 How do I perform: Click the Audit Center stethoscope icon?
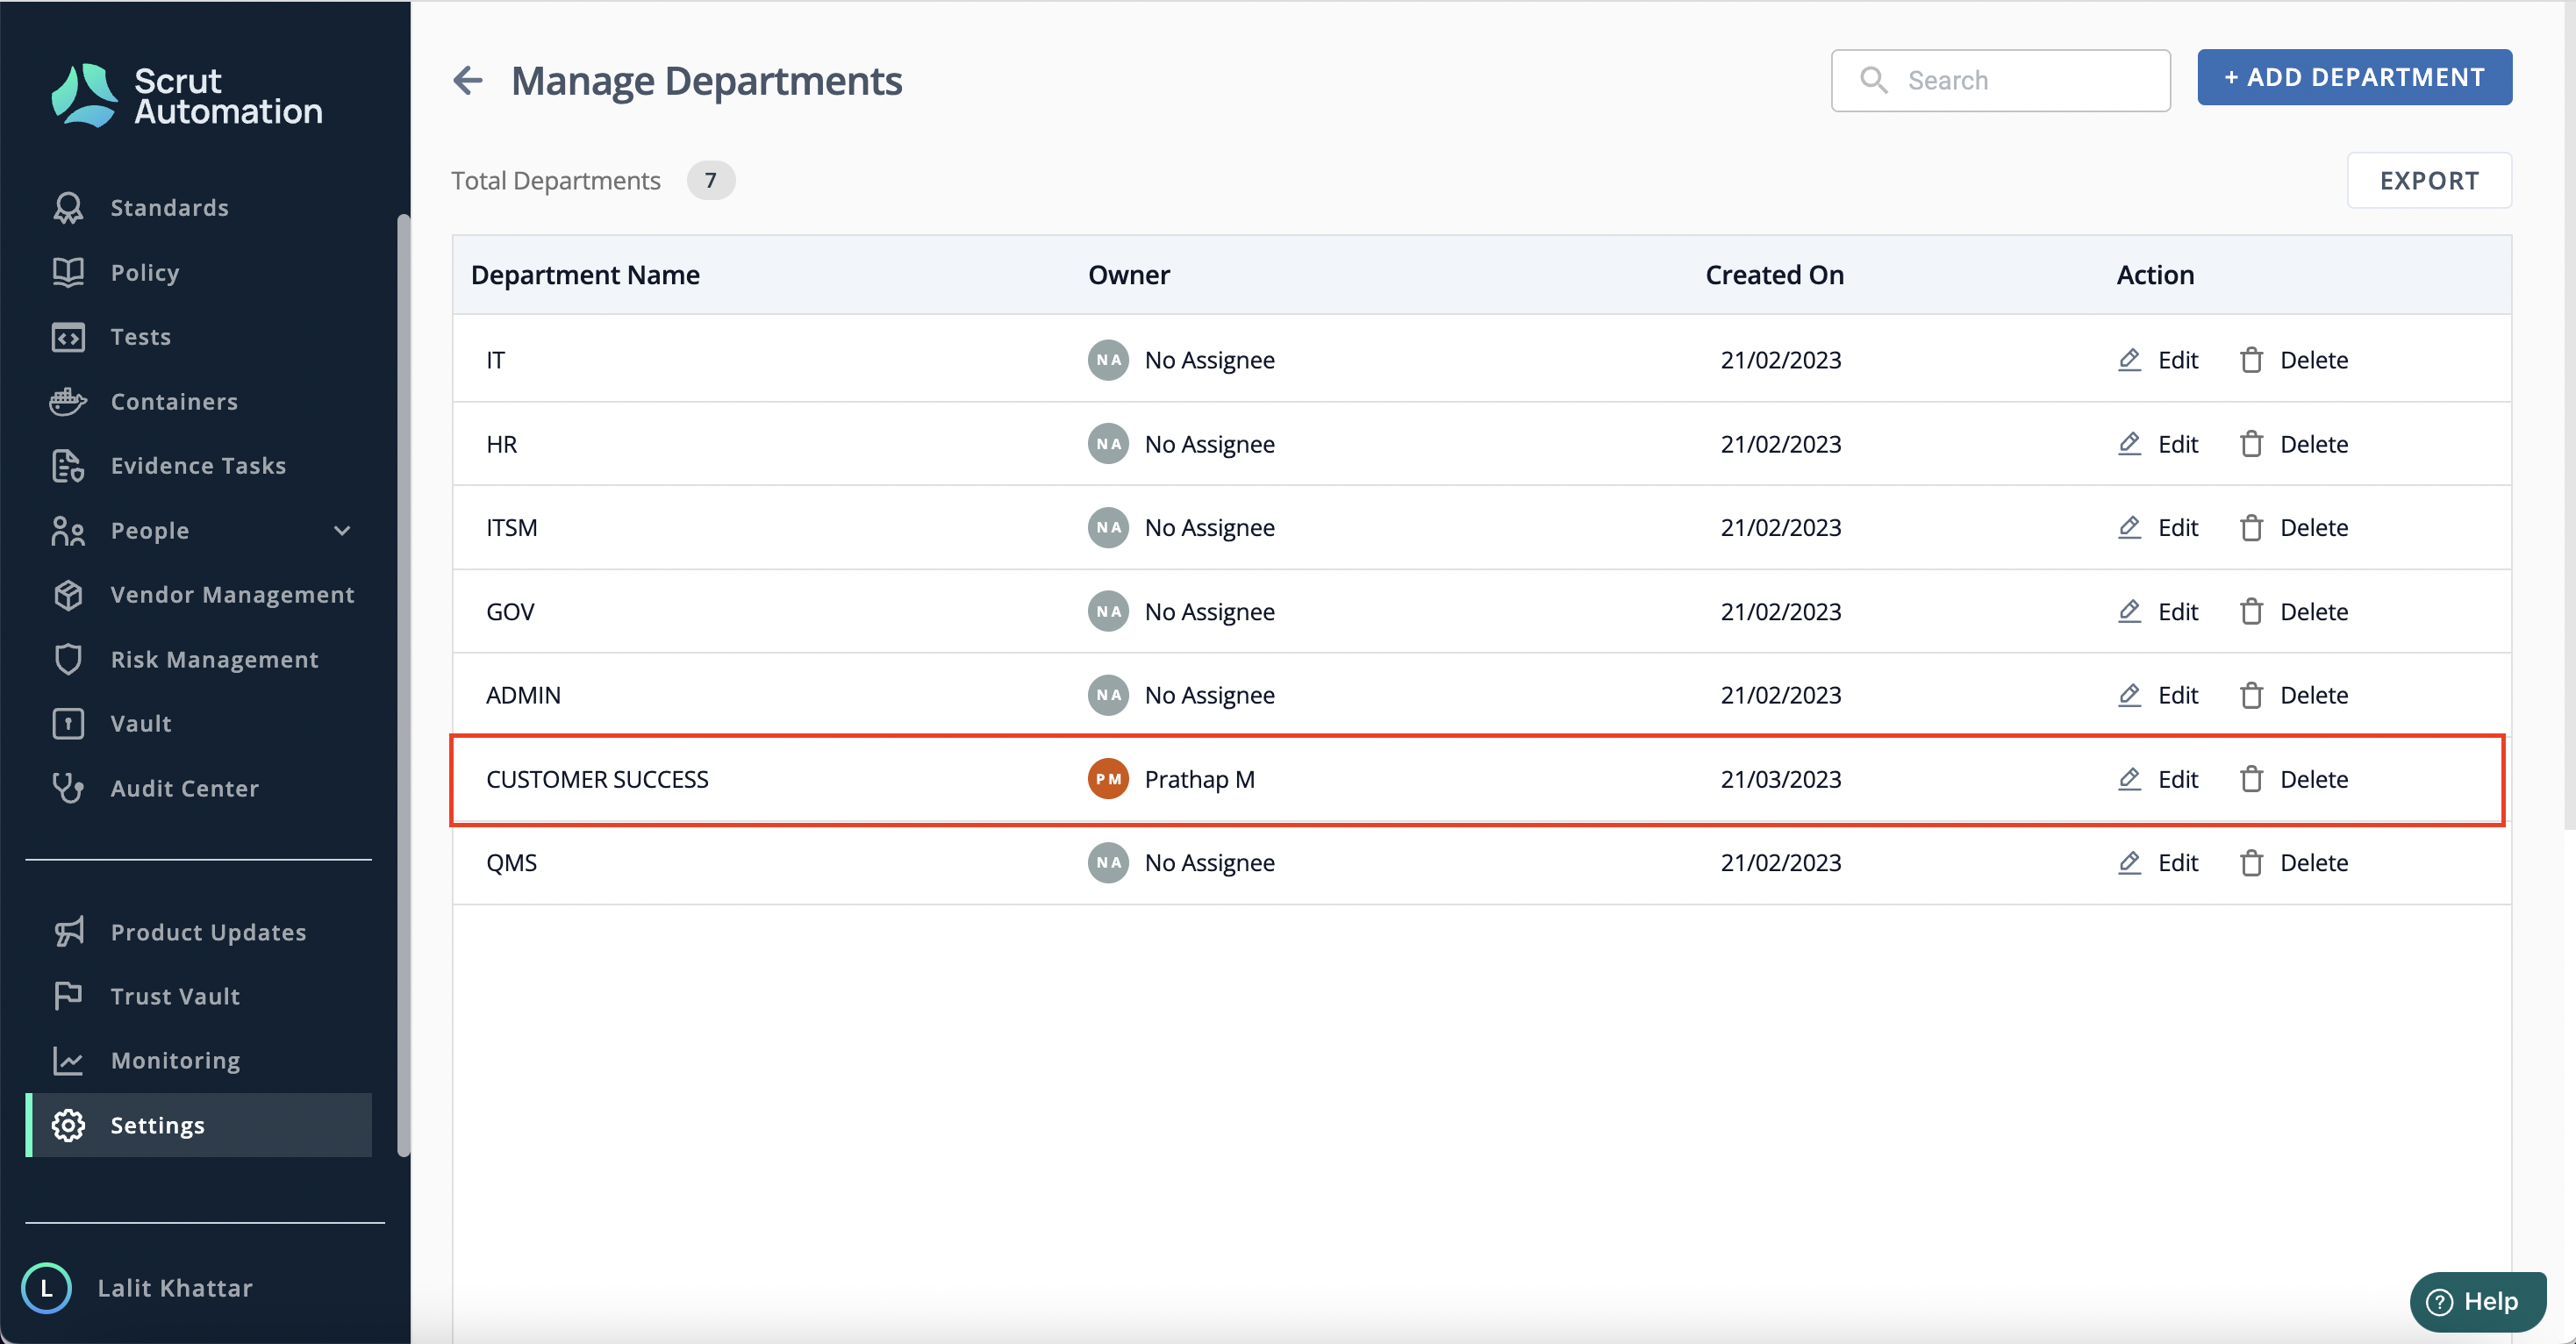tap(68, 788)
